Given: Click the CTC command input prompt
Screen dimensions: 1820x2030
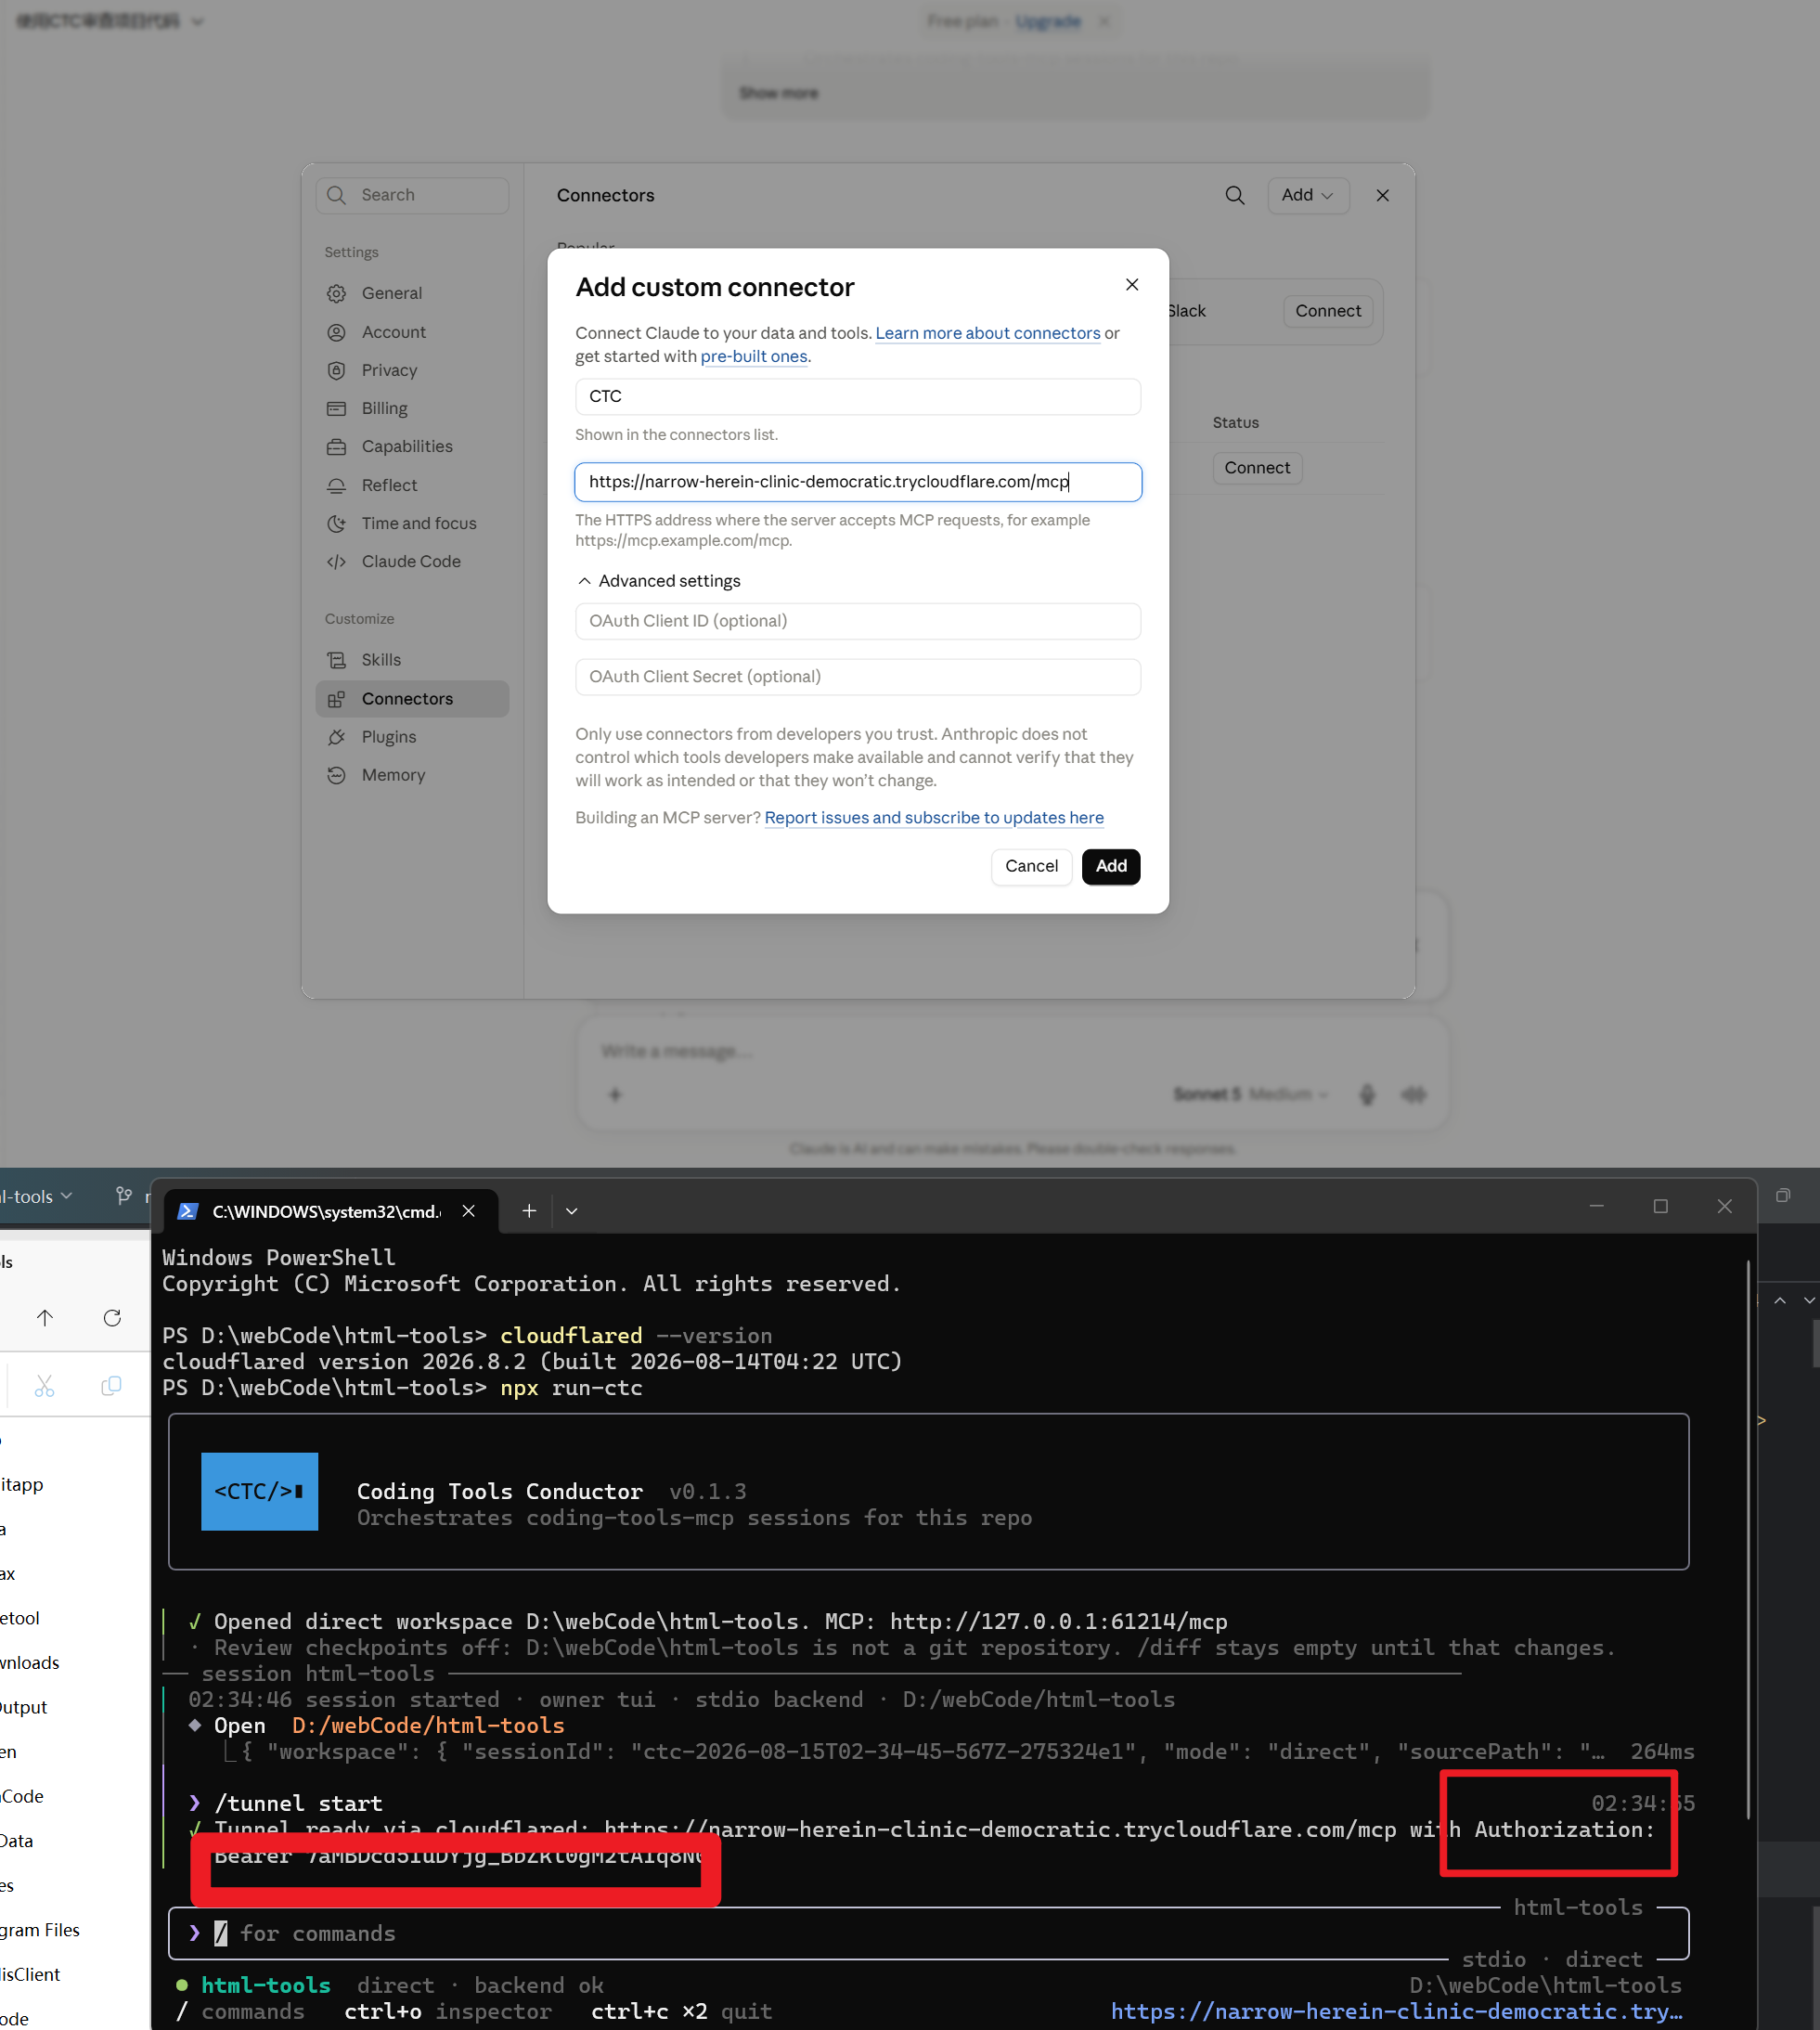Looking at the screenshot, I should pyautogui.click(x=928, y=1933).
